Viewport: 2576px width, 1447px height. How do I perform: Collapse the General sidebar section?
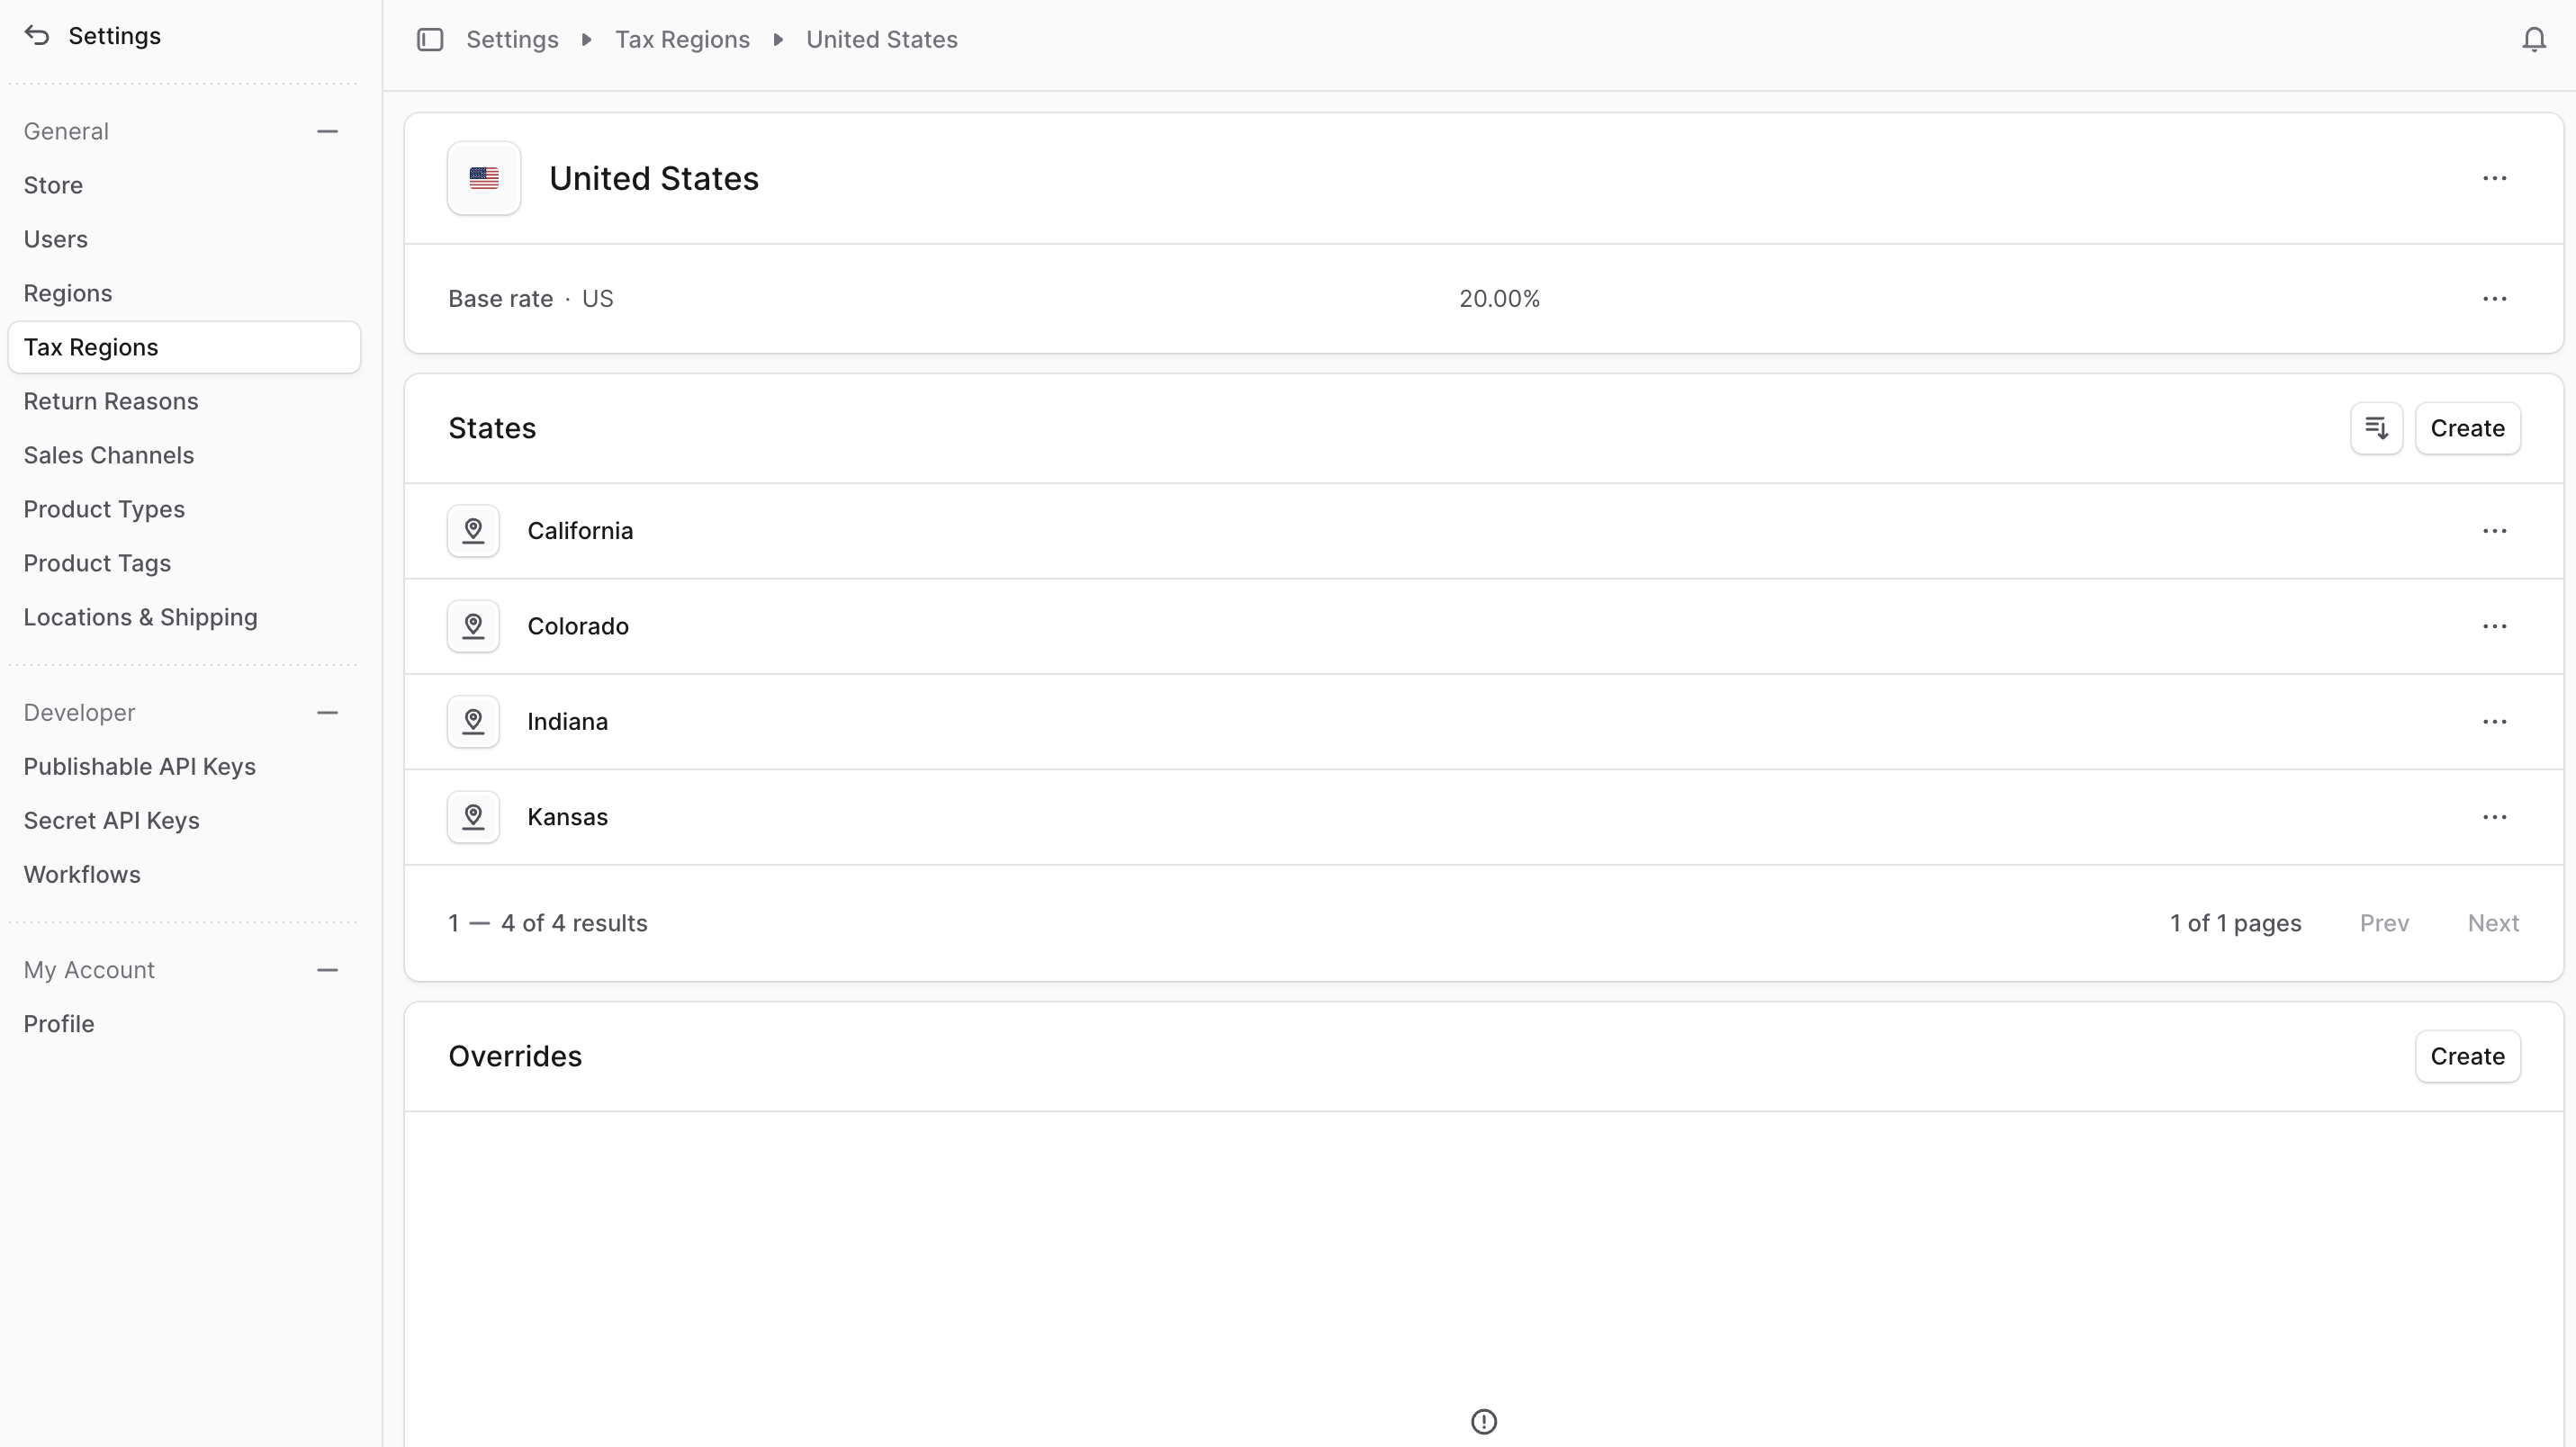pyautogui.click(x=327, y=132)
